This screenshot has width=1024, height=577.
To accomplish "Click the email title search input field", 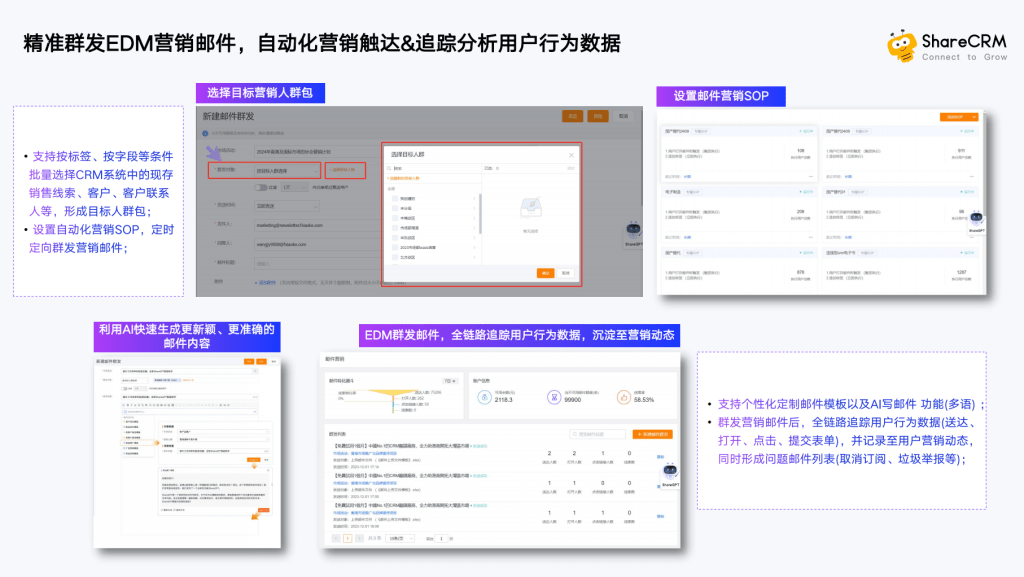I will pyautogui.click(x=597, y=434).
